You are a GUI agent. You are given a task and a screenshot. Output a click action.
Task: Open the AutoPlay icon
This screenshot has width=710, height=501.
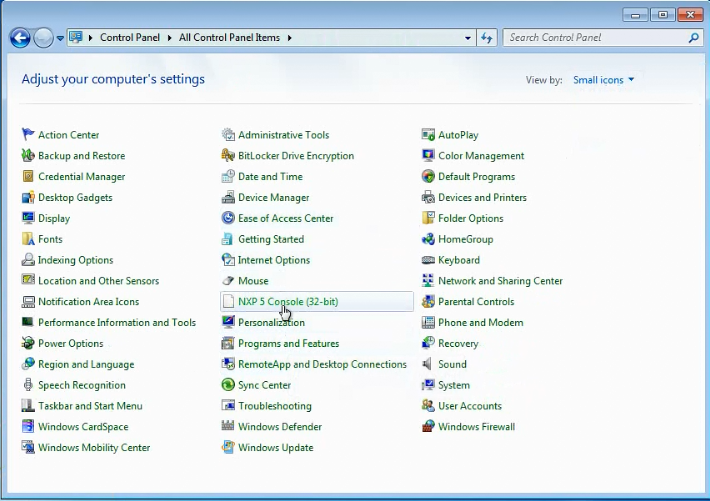pos(428,134)
